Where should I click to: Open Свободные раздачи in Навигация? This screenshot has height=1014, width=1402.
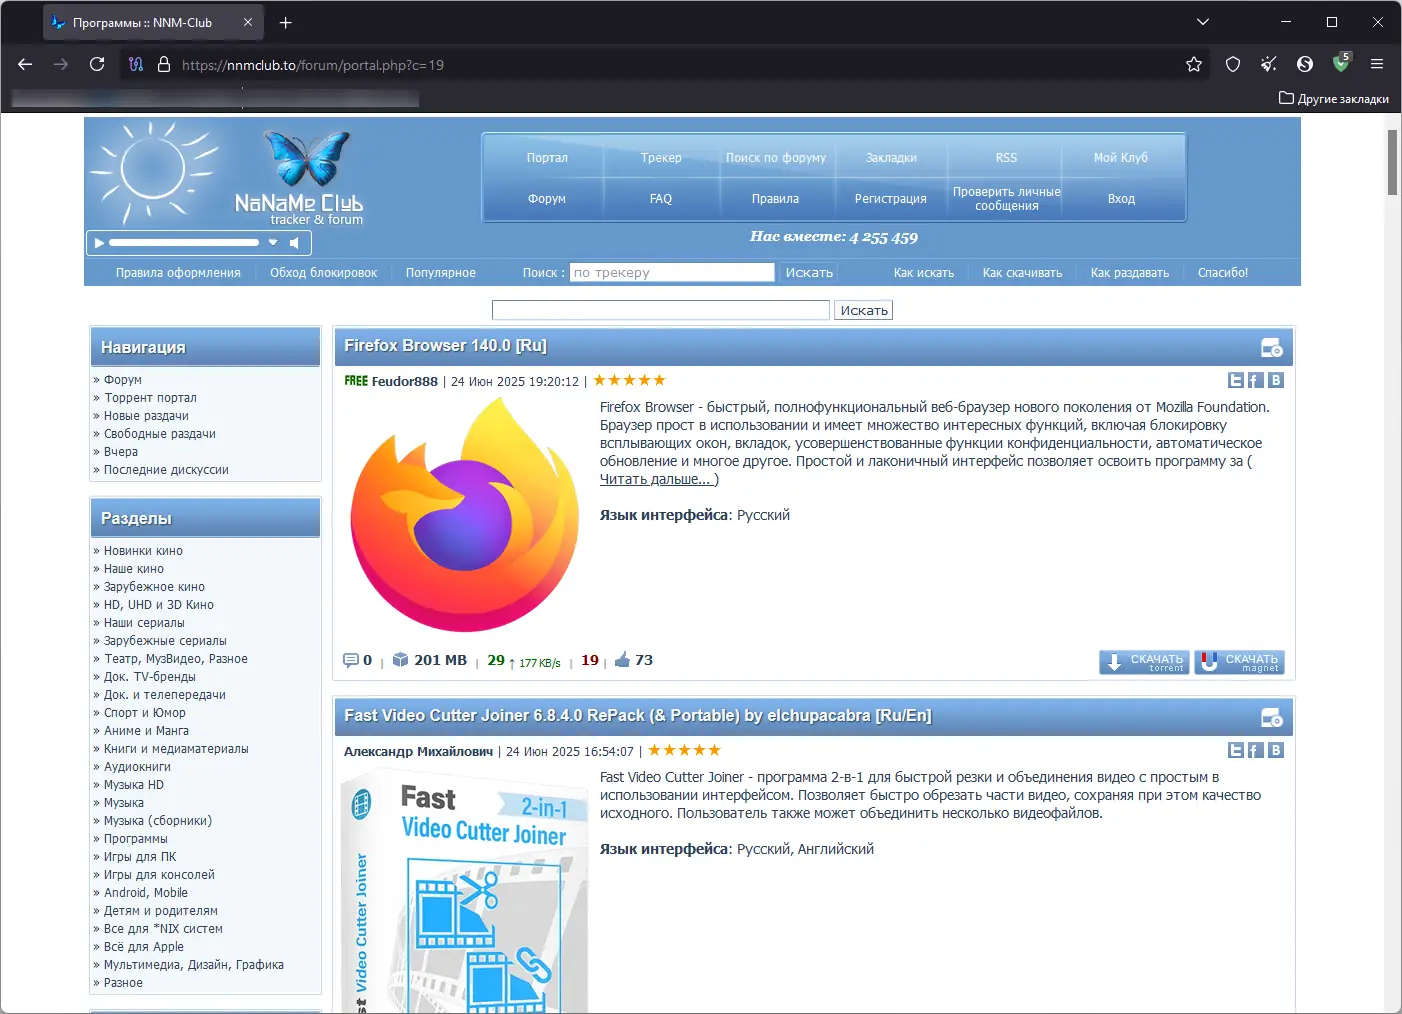tap(160, 434)
